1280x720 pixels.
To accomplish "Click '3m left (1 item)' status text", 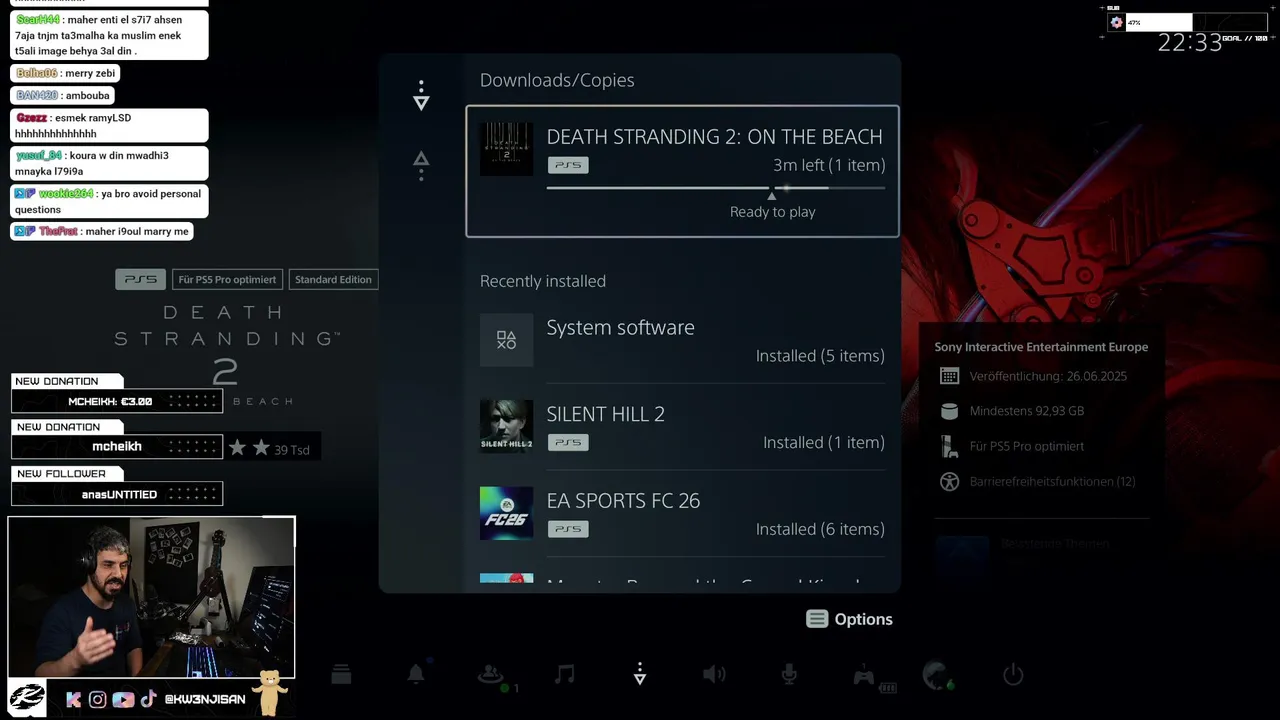I will [829, 165].
